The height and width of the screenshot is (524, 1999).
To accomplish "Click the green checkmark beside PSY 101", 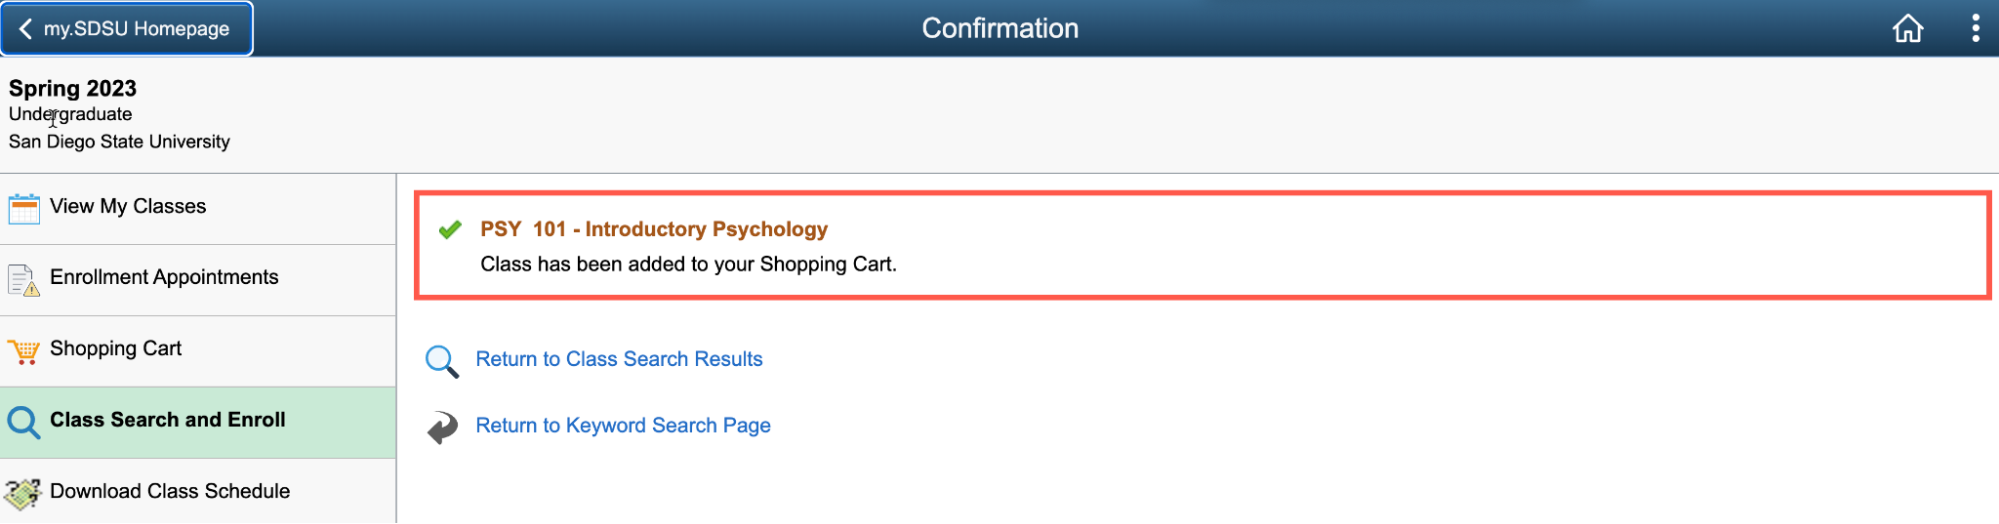I will 450,229.
